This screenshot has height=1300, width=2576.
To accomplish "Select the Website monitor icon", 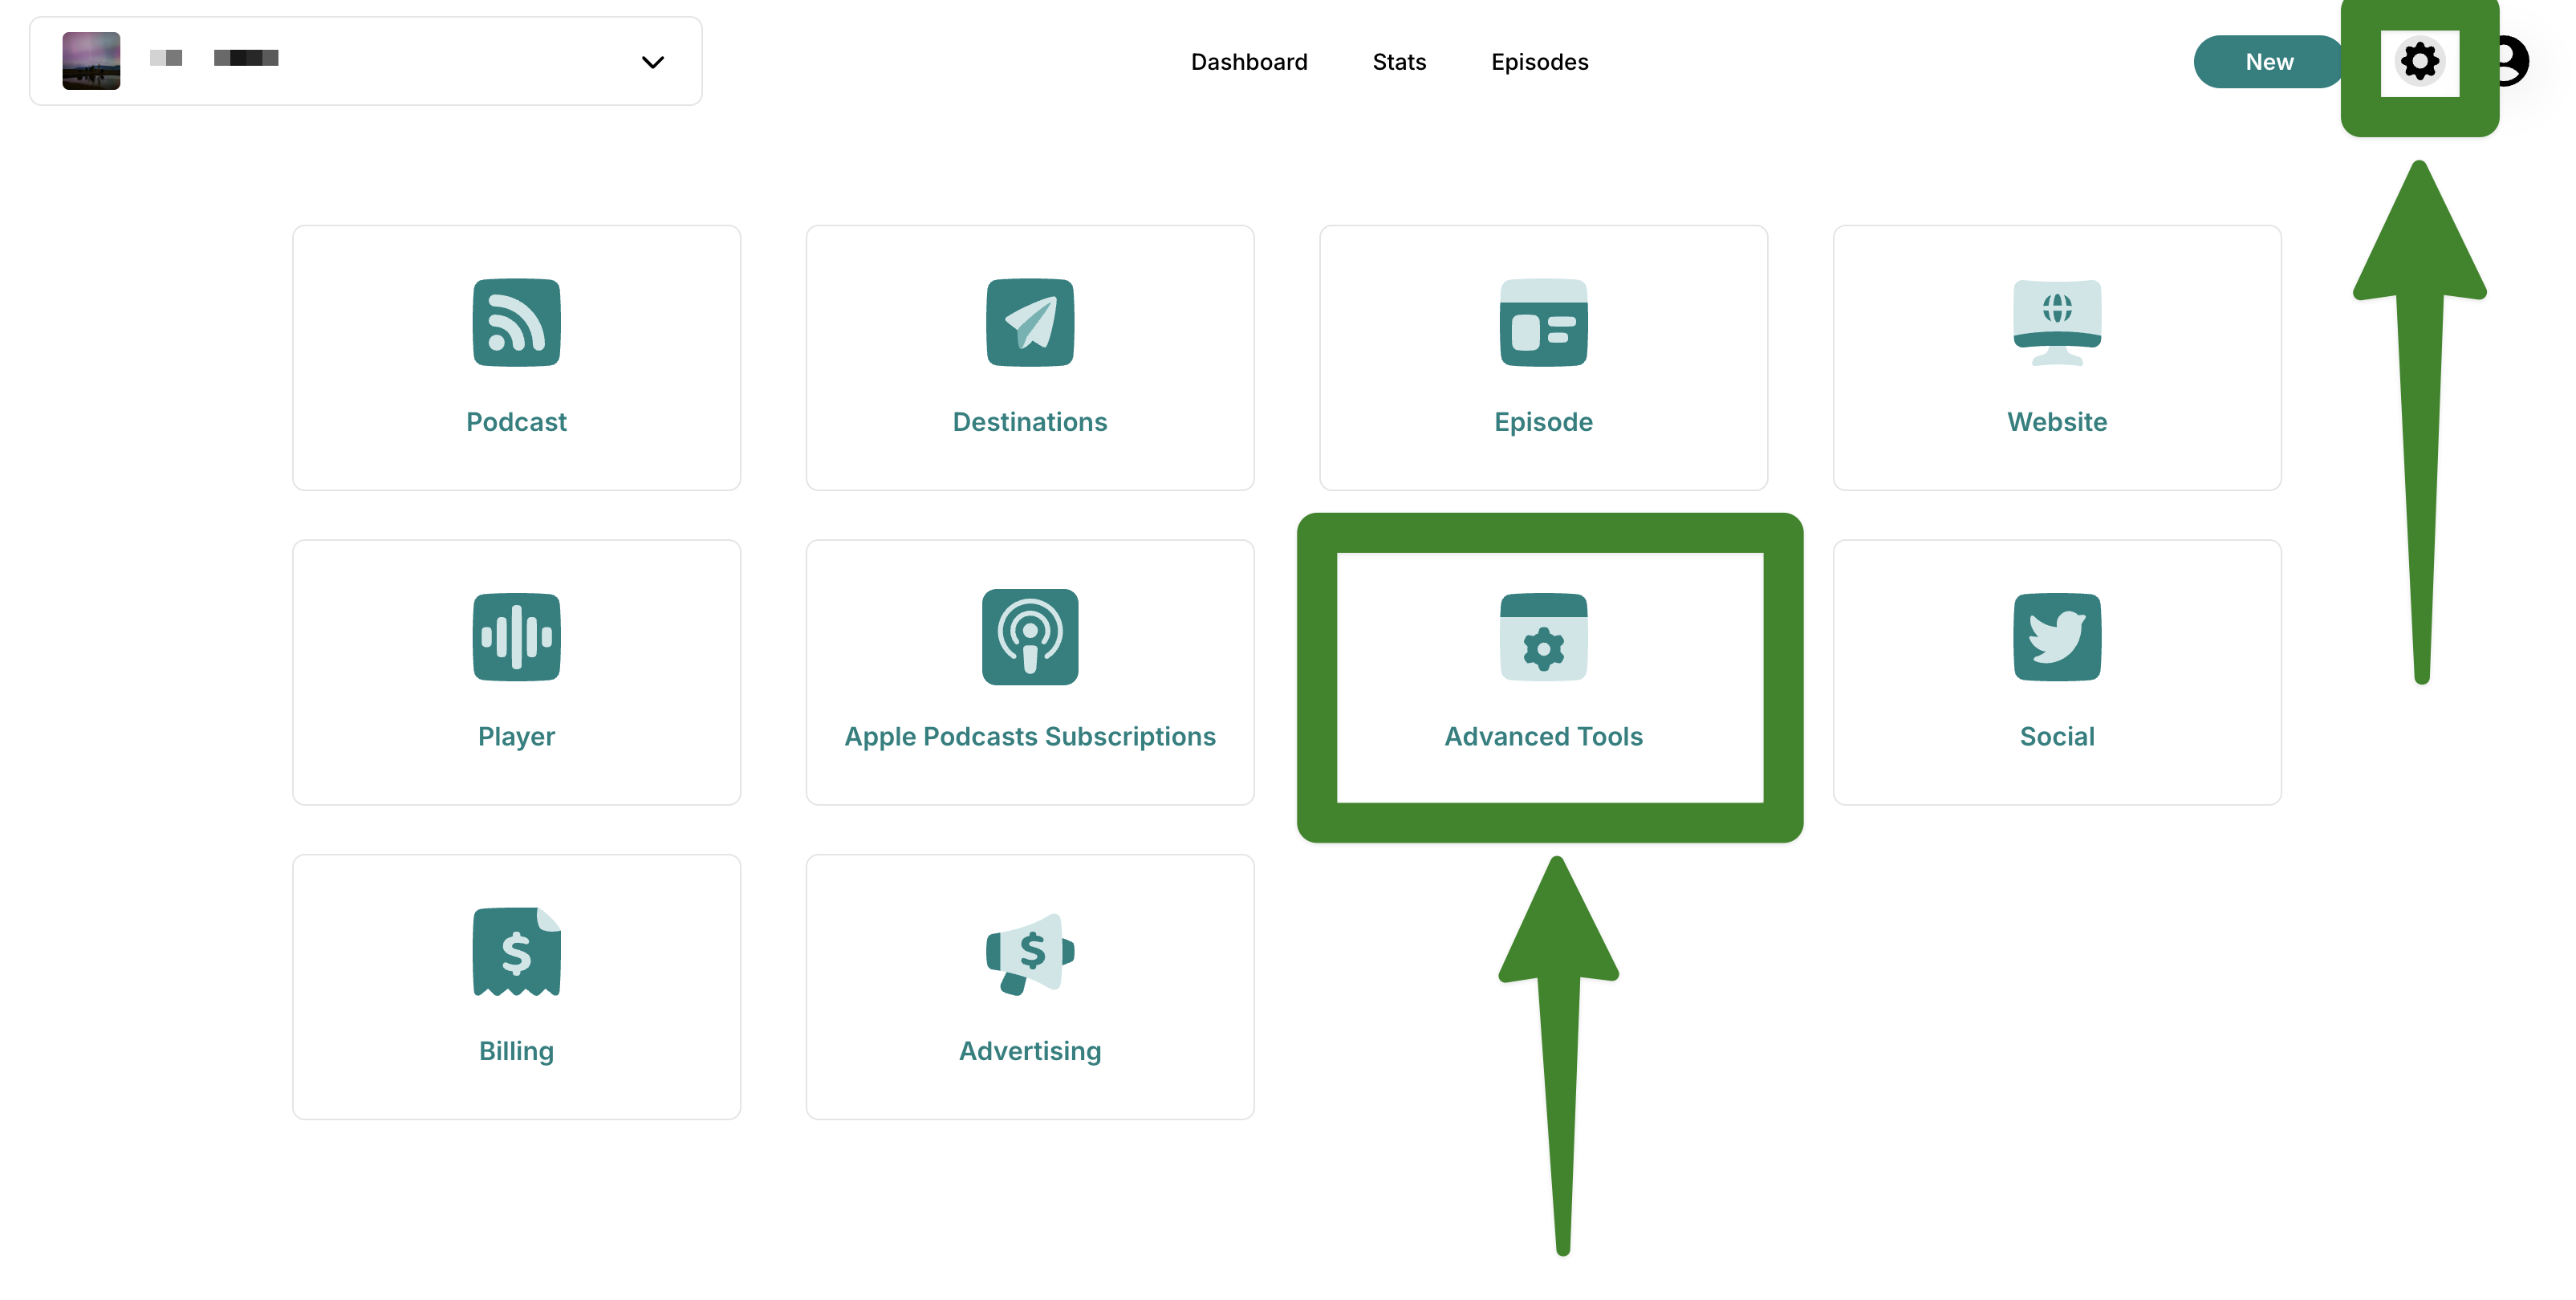I will tap(2056, 322).
